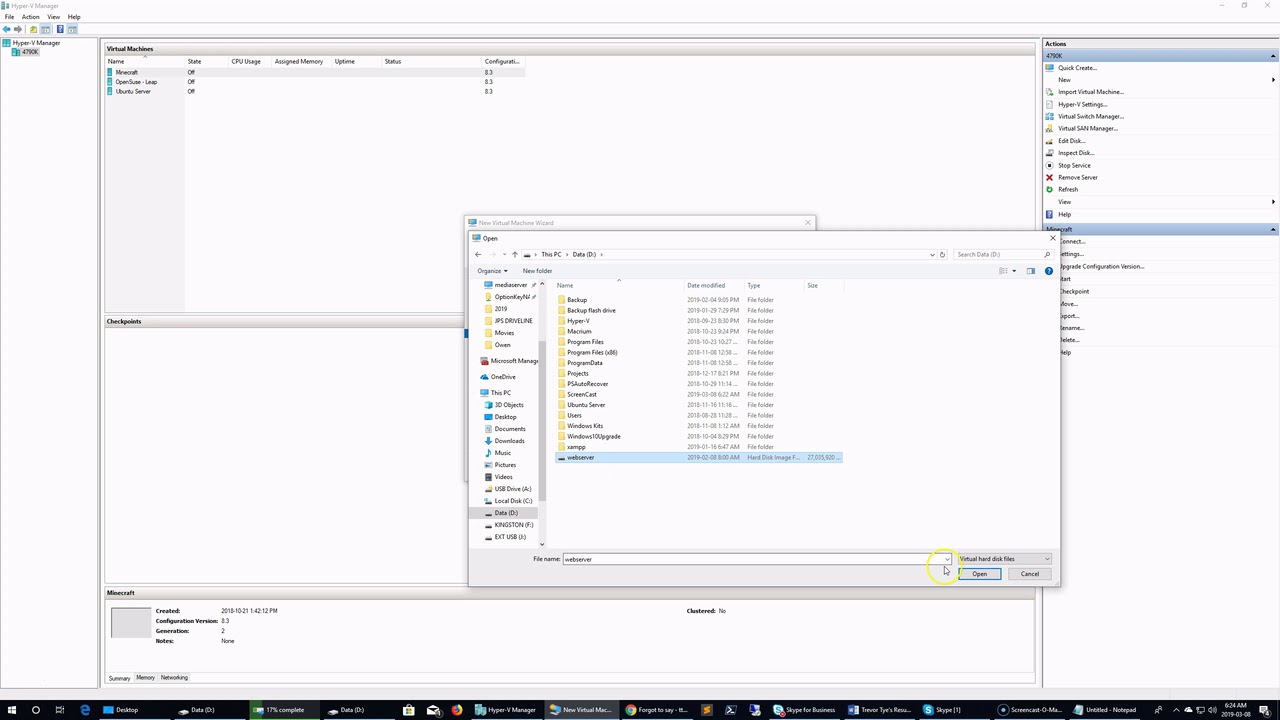Open Skype for Business from taskbar
This screenshot has height=720, width=1280.
(x=804, y=710)
